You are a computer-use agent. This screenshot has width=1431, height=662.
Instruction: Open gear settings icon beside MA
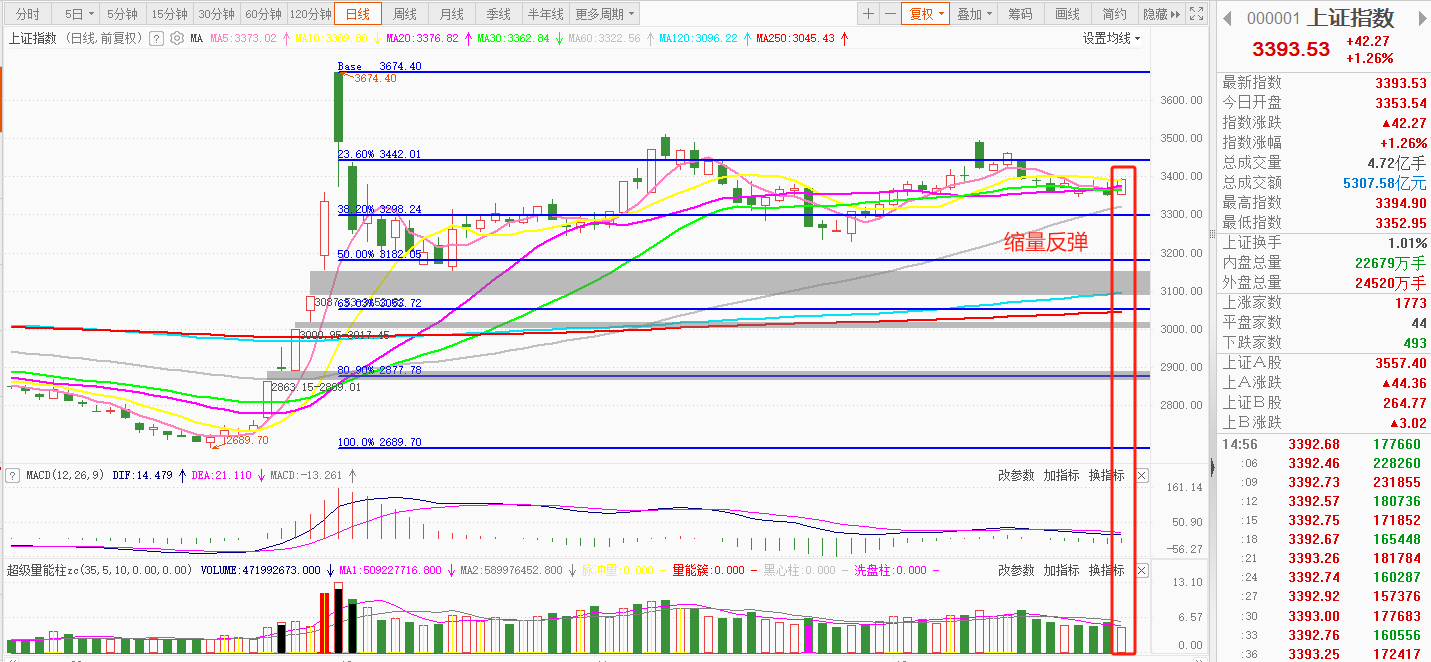pos(176,39)
